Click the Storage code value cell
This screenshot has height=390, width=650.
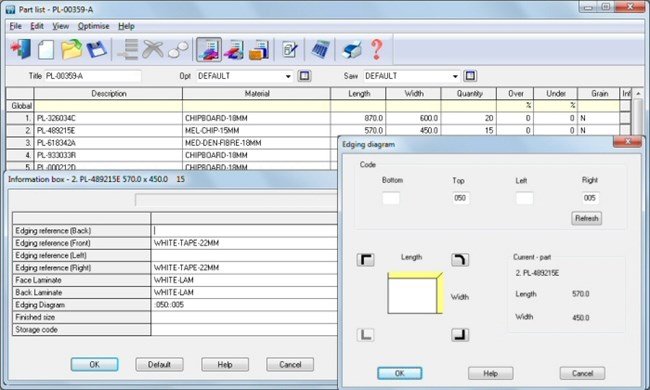(245, 329)
